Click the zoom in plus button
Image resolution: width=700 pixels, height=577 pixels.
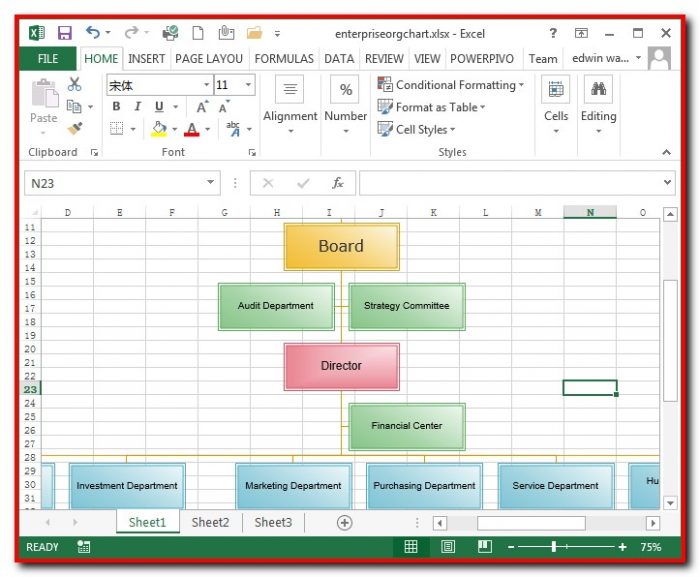(x=622, y=547)
